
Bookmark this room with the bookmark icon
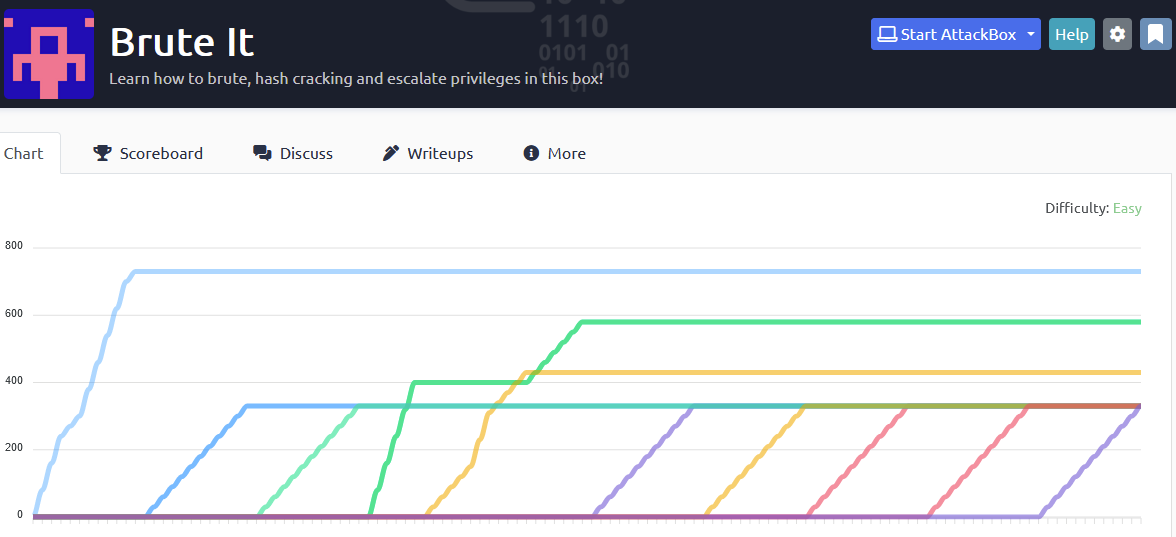point(1156,34)
